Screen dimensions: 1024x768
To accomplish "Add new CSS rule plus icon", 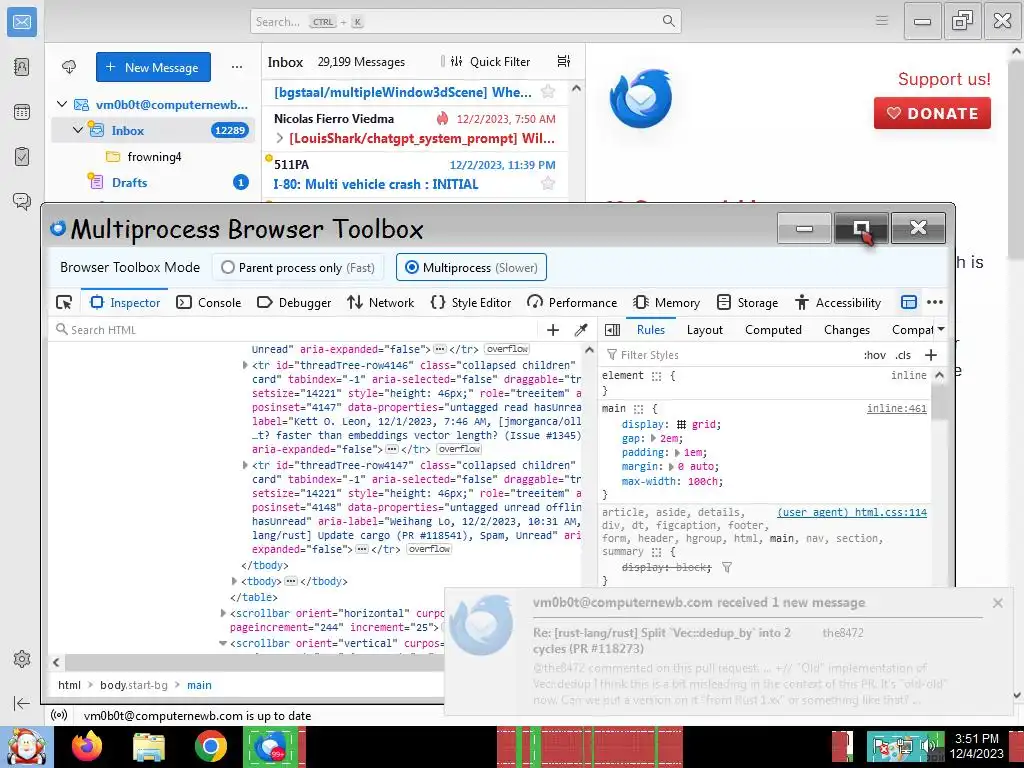I will coord(931,355).
